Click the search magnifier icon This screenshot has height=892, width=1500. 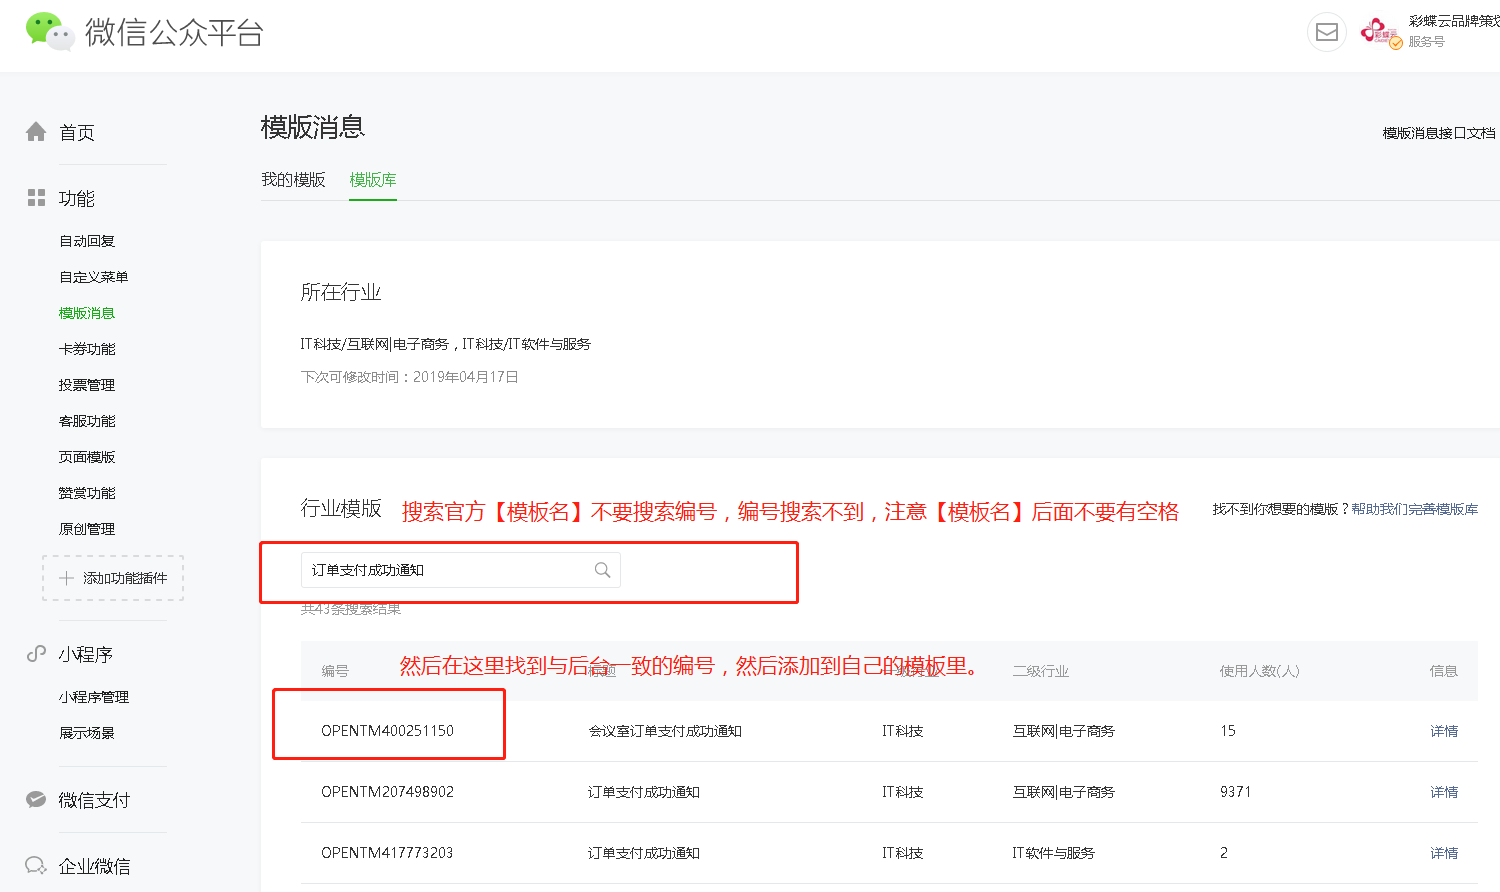pyautogui.click(x=602, y=570)
